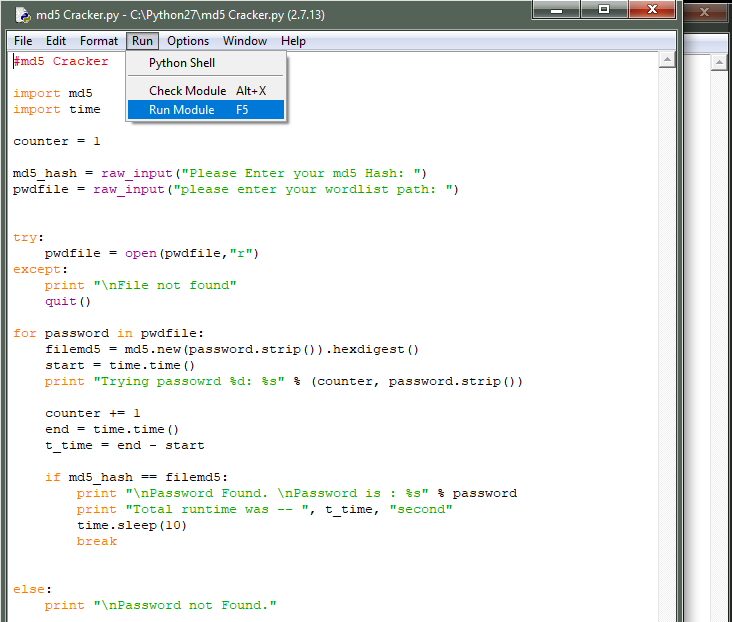Click the 'please enter your wordlist path' string
Screen dimensions: 732x622
[x=312, y=190]
